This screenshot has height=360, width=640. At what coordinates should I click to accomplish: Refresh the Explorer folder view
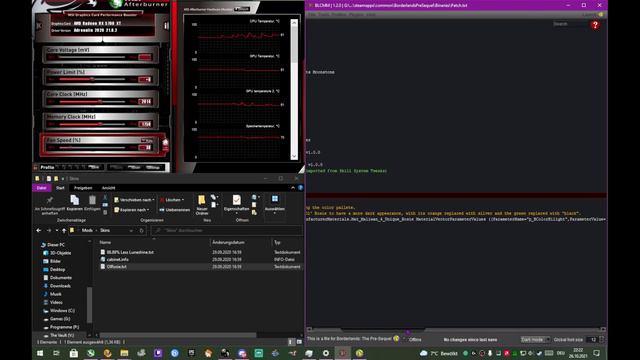[x=141, y=231]
